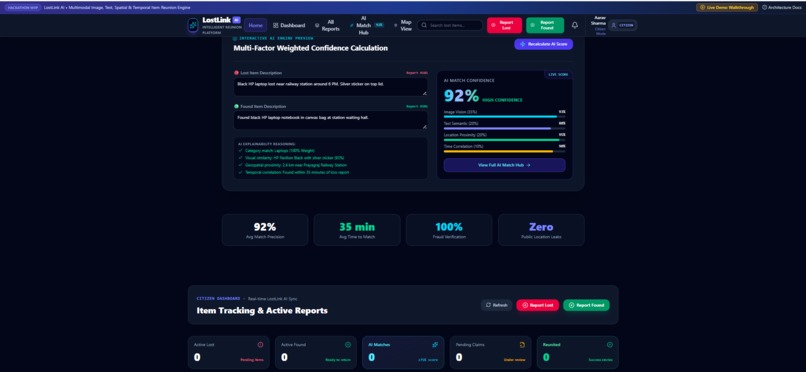Select the Active Lost stat card
Screen dimensions: 806x372
pos(228,352)
